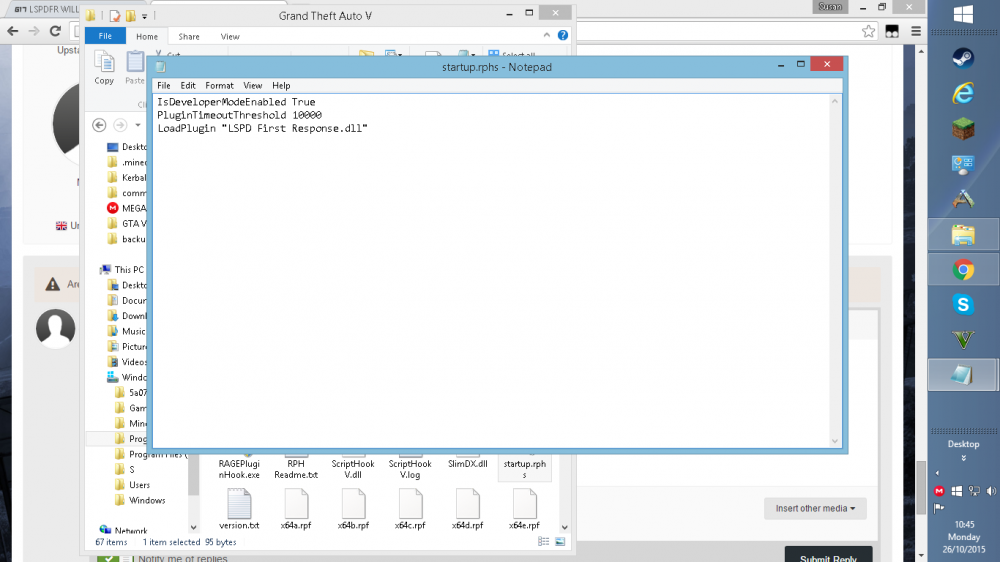
Task: Open the MEGA tray icon
Action: tap(939, 491)
